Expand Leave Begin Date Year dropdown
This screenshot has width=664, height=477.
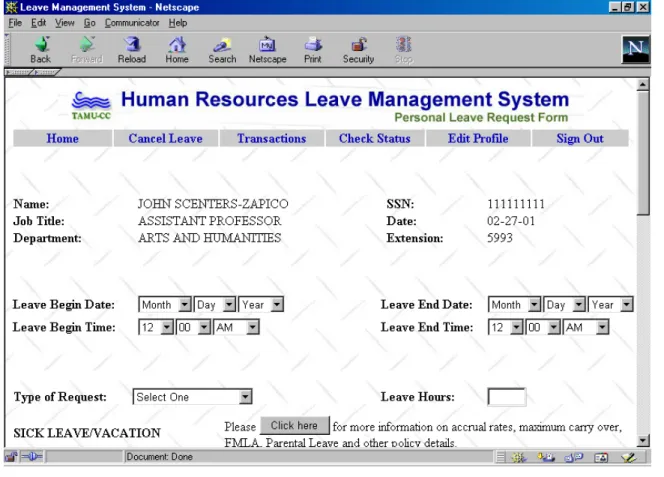click(261, 305)
